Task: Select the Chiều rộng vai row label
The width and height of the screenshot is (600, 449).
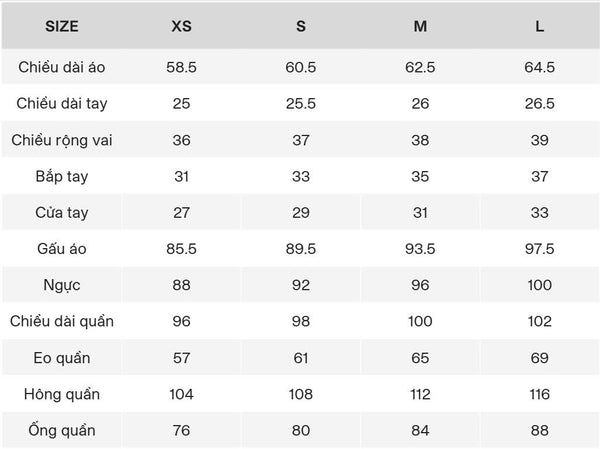Action: tap(61, 140)
